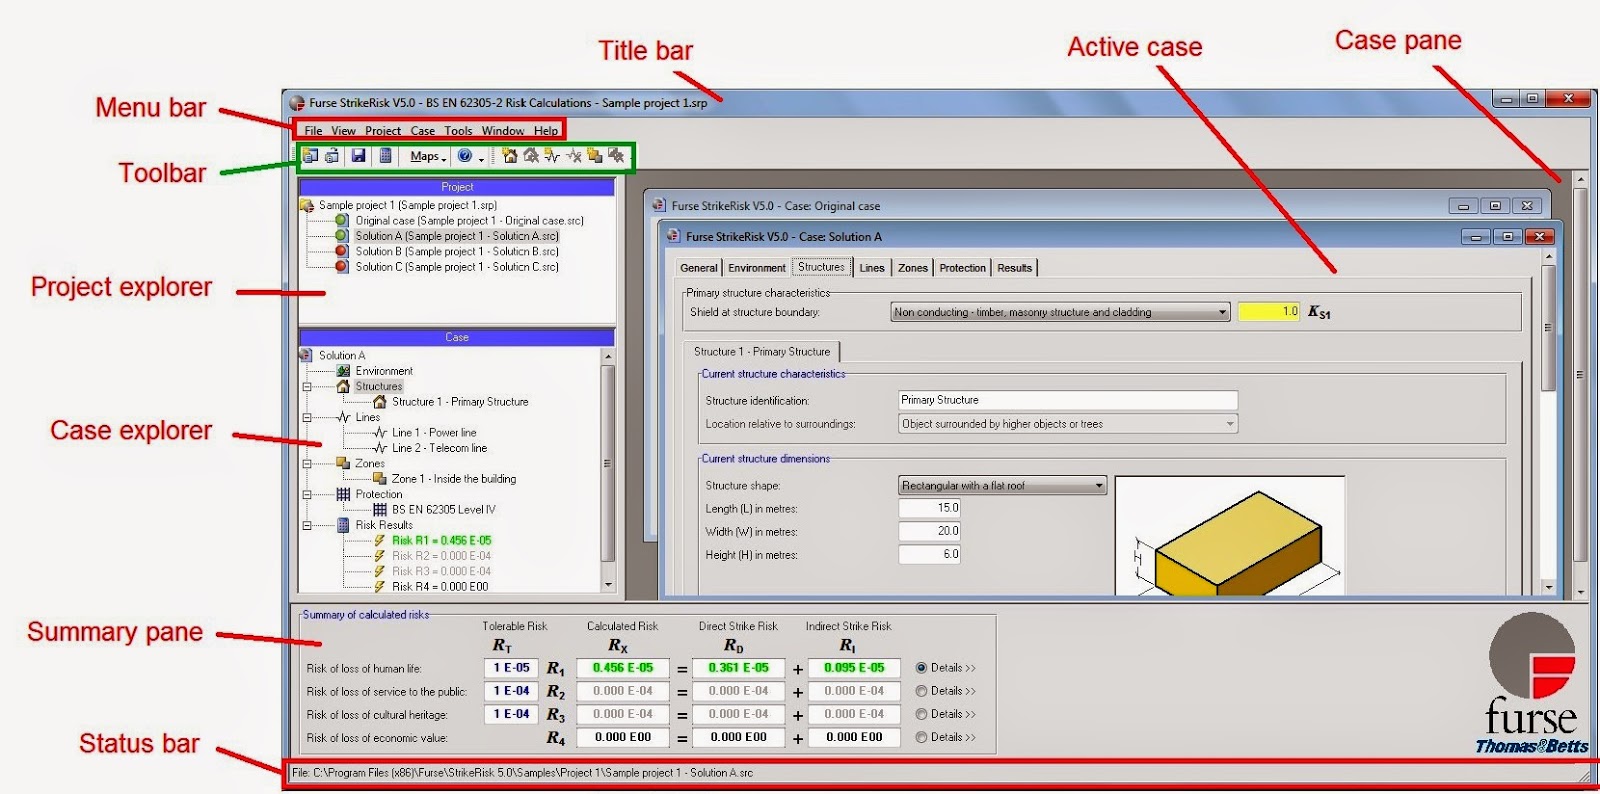Viewport: 1600px width, 794px height.
Task: Click the green status icon beside Original case
Action: 342,220
